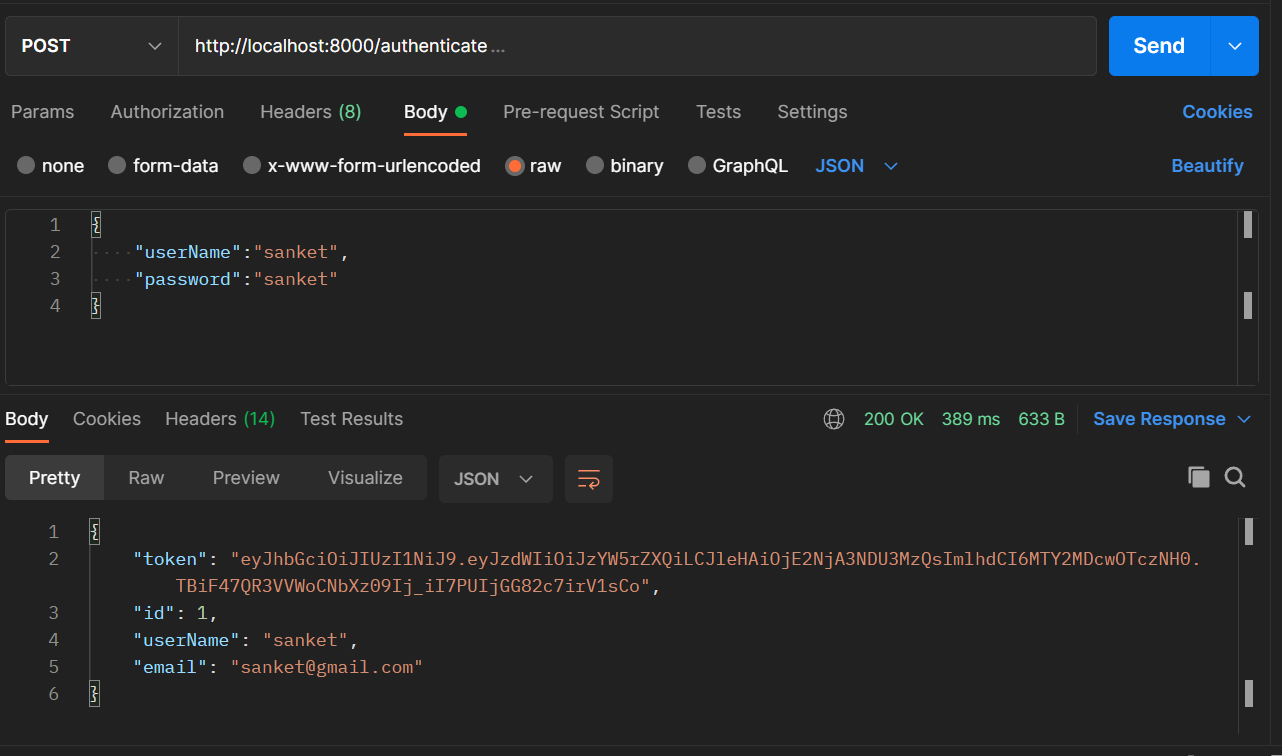
Task: Click the "sanket@gmail.com" email value
Action: pos(327,667)
